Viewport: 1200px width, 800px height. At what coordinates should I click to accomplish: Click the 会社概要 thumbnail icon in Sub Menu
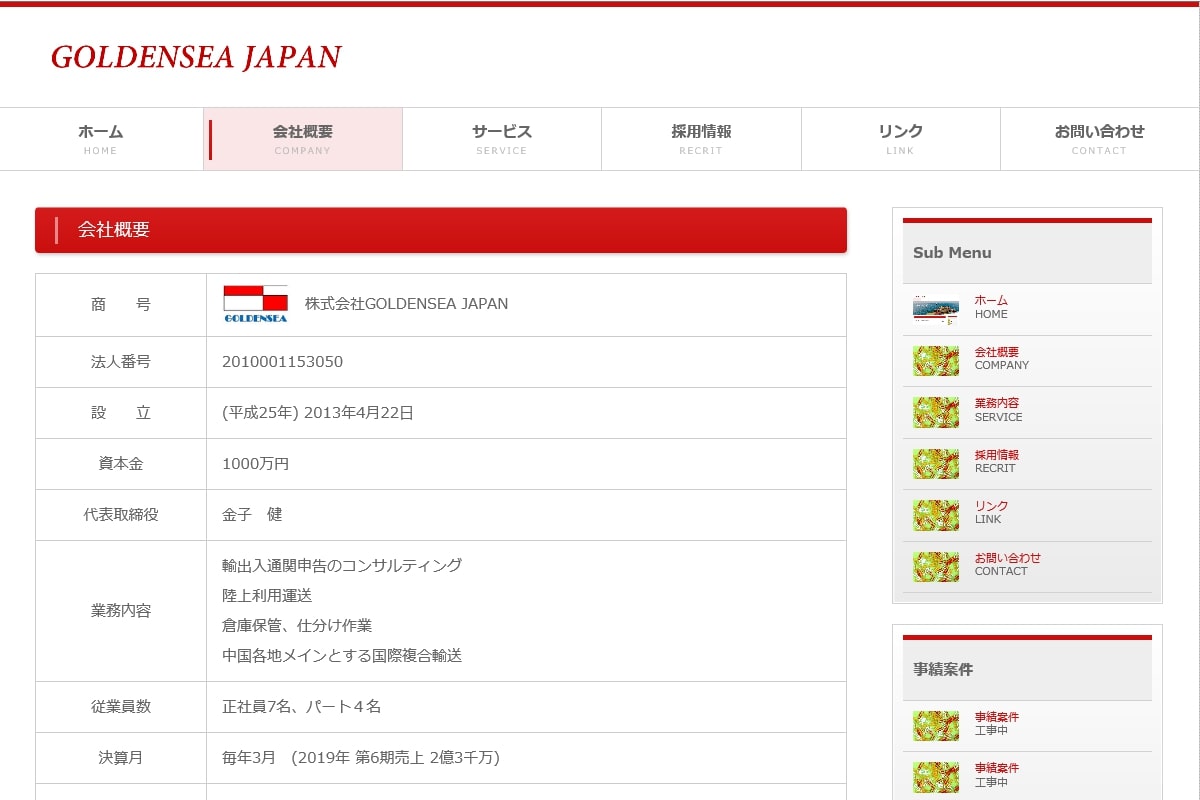[936, 361]
